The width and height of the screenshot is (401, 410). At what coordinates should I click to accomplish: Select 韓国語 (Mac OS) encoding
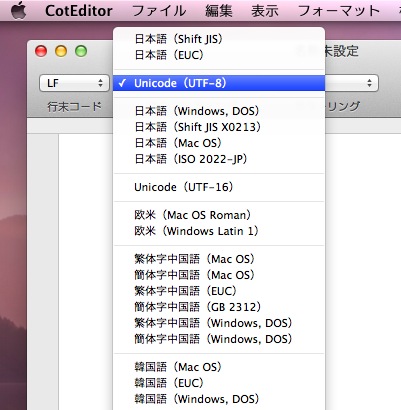[x=219, y=367]
